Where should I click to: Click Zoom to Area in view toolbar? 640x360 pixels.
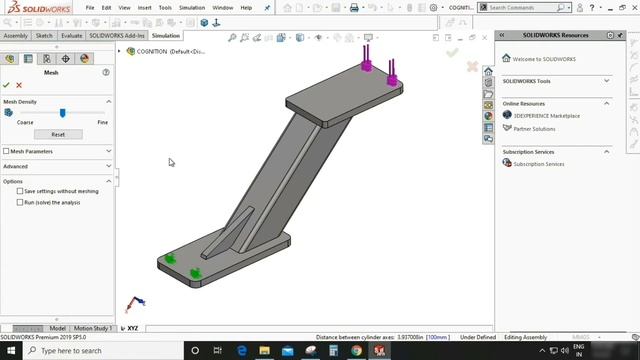click(244, 38)
